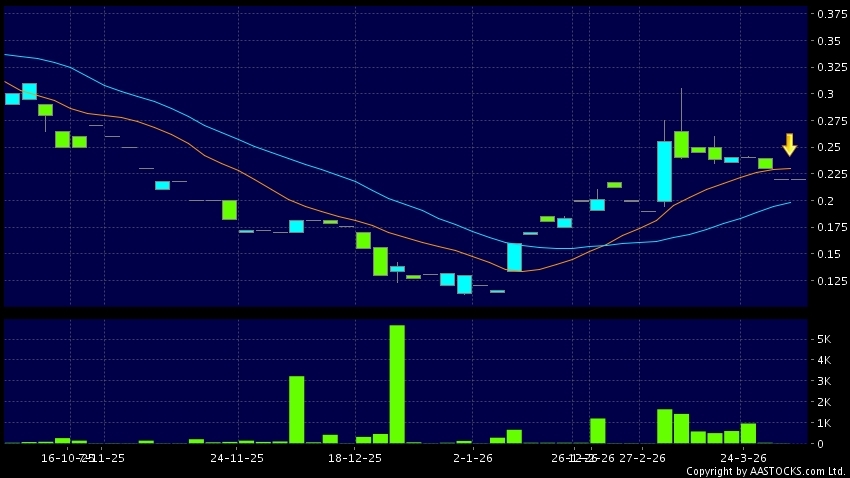Click the 0.3 price axis label
The image size is (850, 478).
point(826,95)
